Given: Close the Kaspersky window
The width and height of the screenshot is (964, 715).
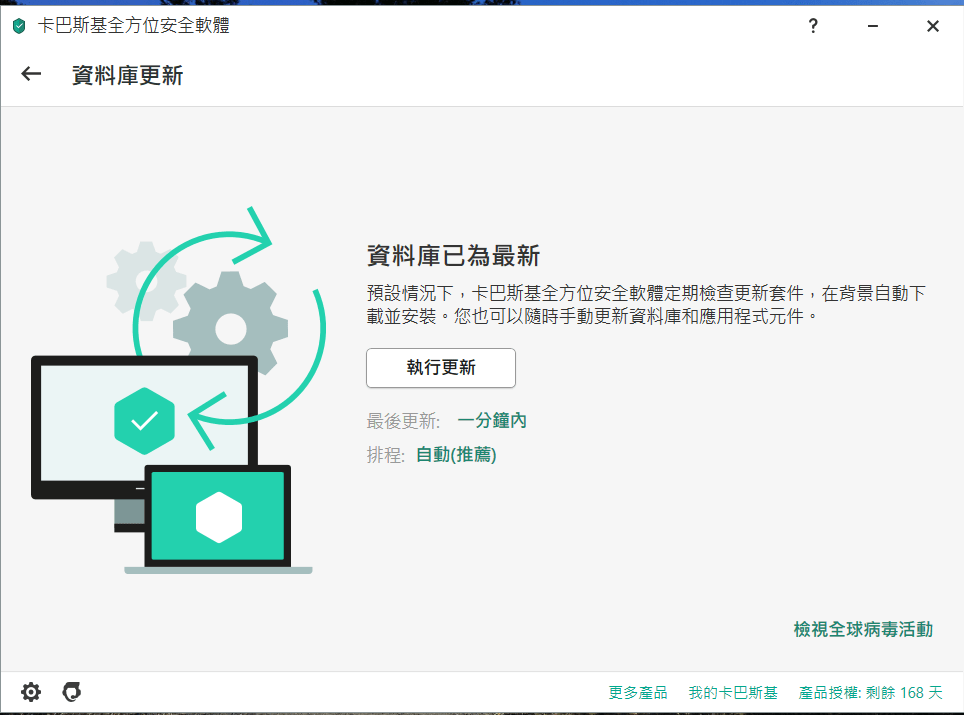Looking at the screenshot, I should (x=932, y=27).
